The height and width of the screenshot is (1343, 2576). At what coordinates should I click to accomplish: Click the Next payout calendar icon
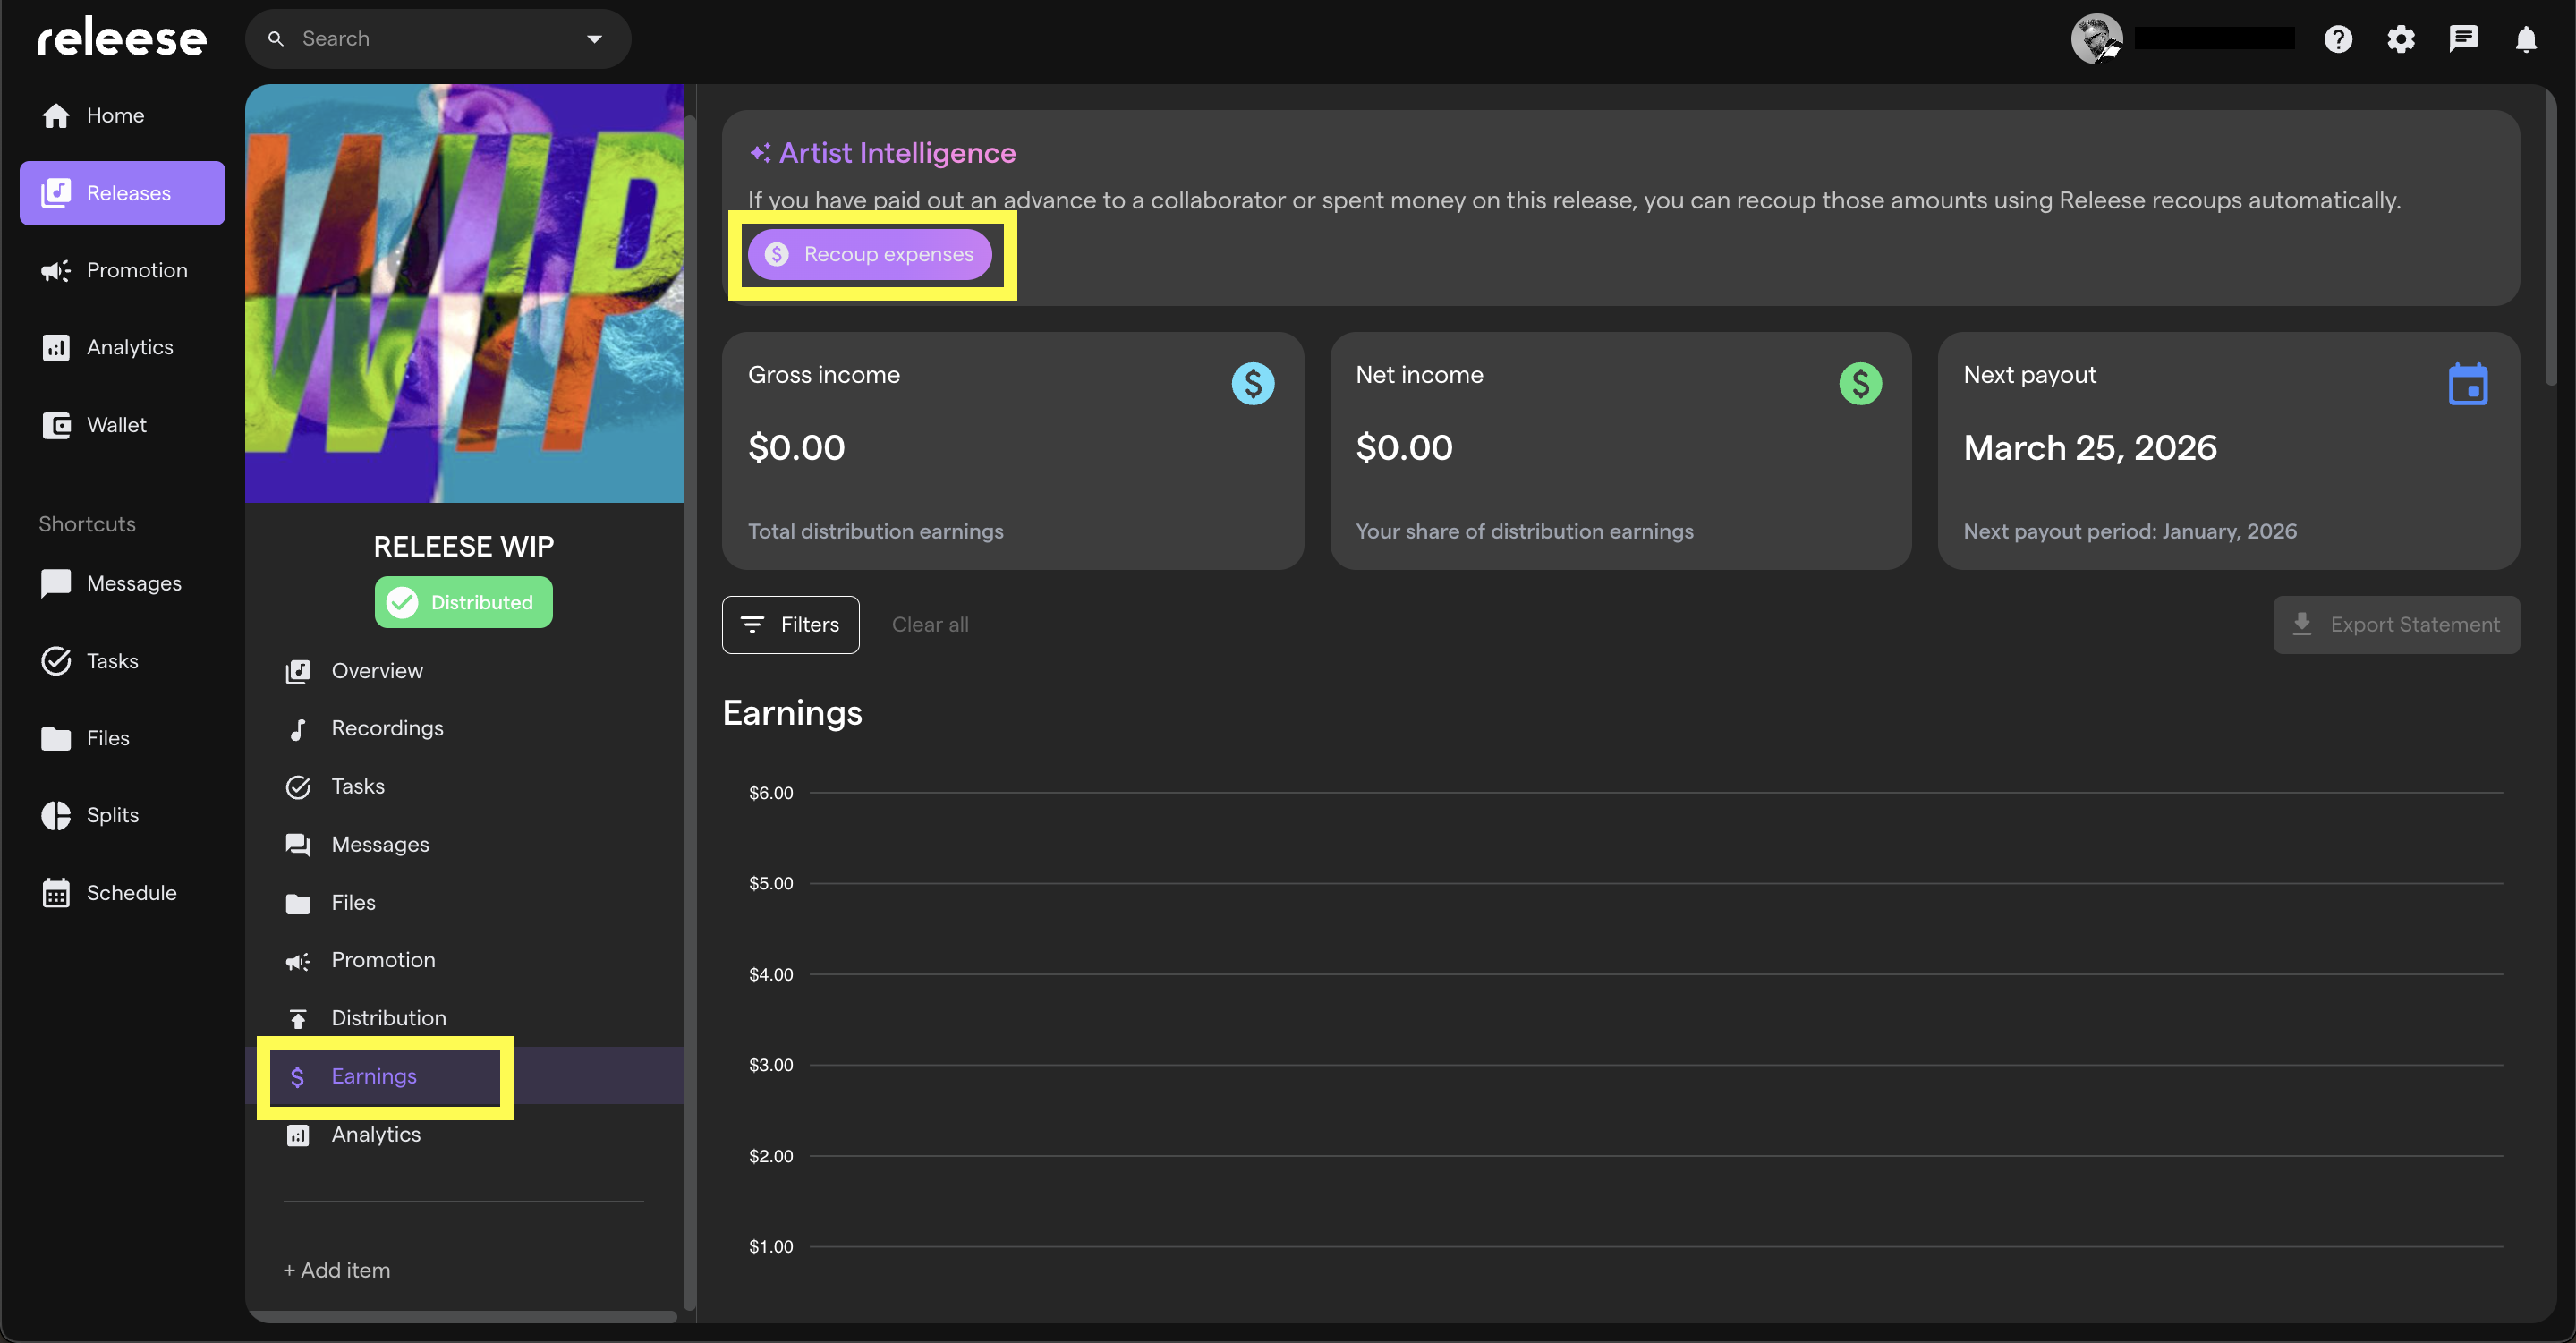click(2468, 384)
